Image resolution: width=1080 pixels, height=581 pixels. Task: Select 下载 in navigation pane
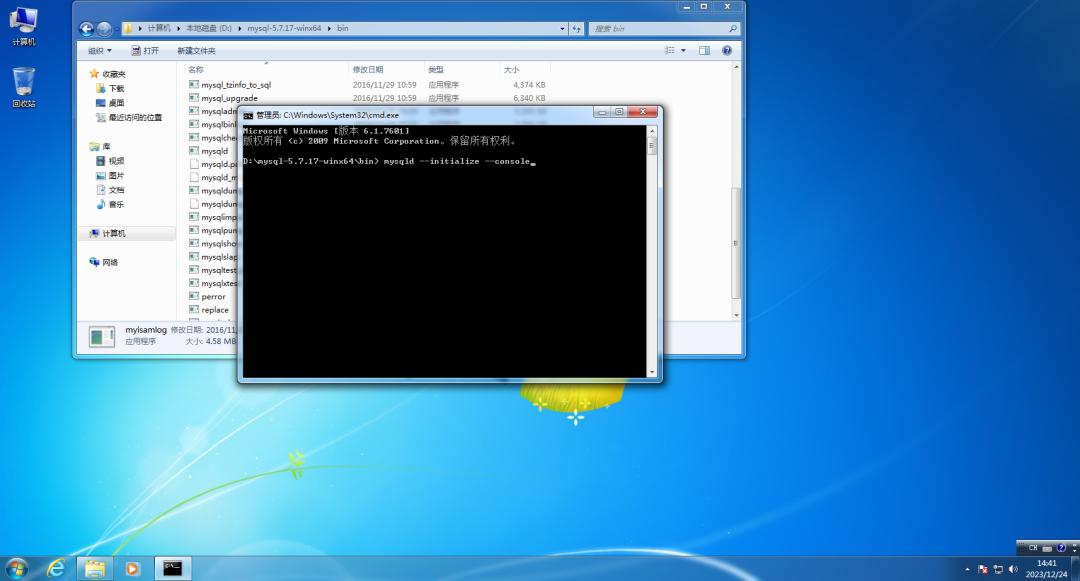click(x=110, y=88)
